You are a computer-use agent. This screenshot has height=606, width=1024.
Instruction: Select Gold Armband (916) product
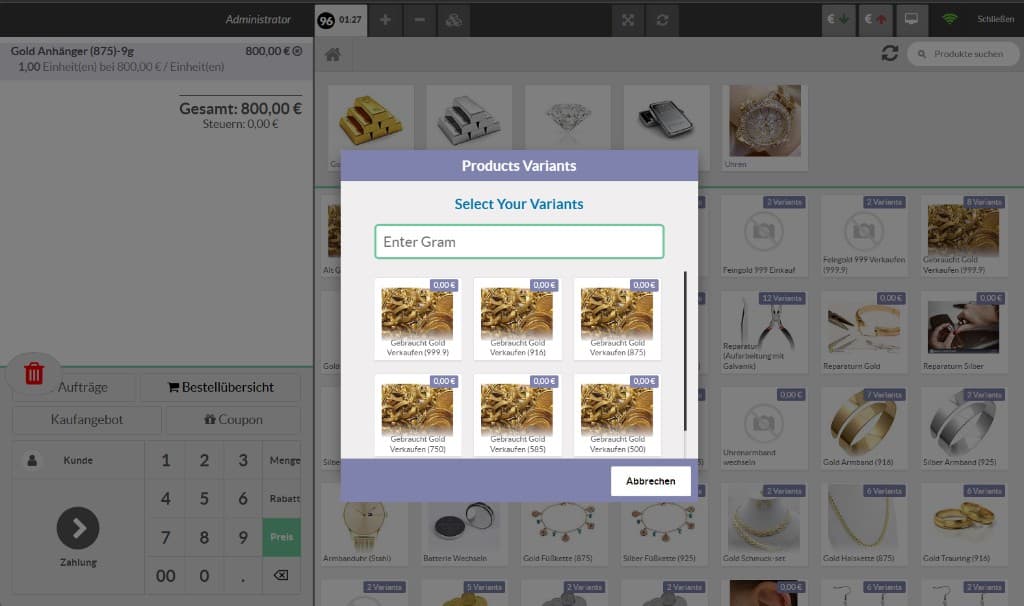863,428
